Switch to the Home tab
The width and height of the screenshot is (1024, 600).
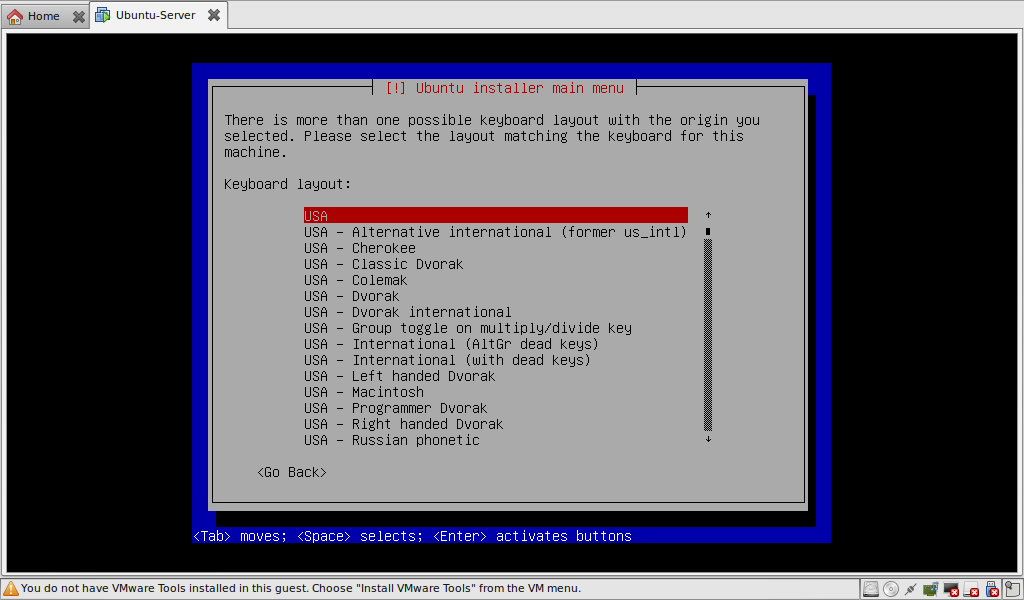coord(44,16)
